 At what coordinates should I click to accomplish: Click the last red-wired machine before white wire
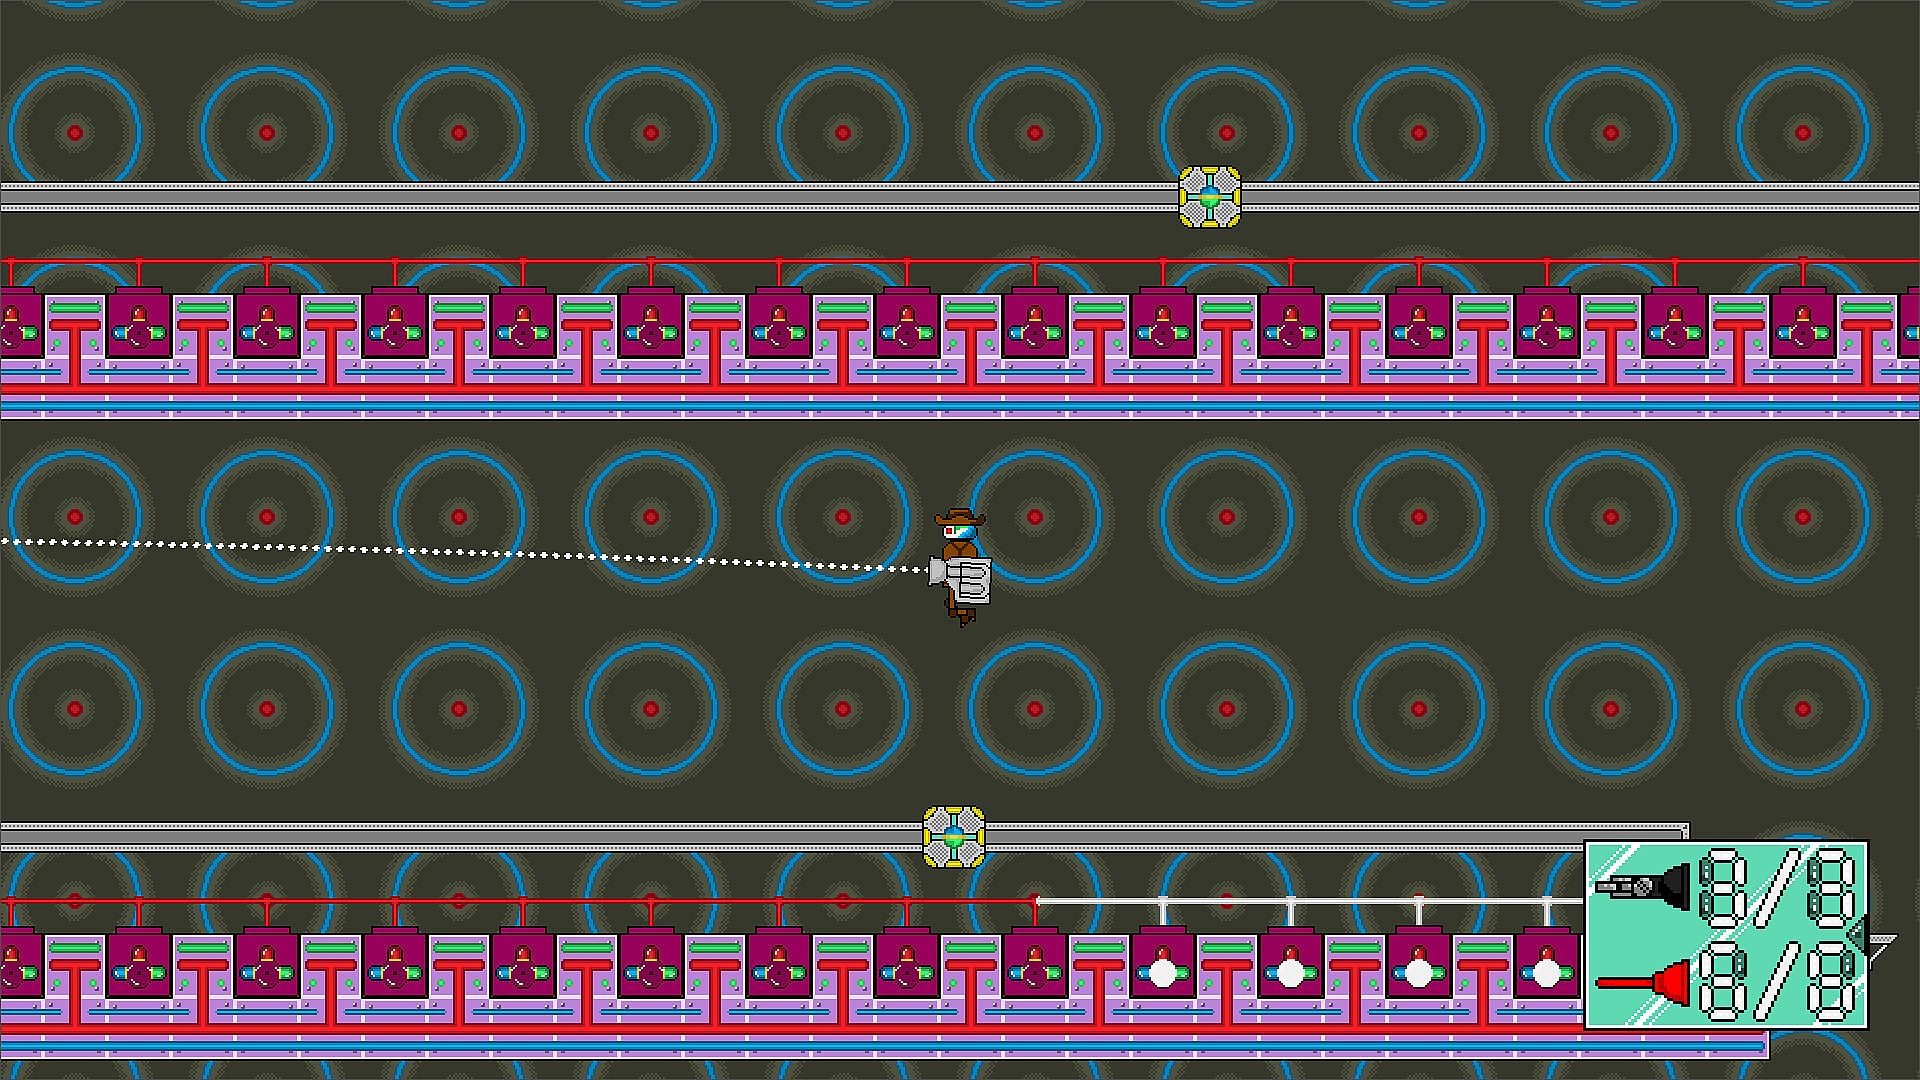[x=1034, y=971]
